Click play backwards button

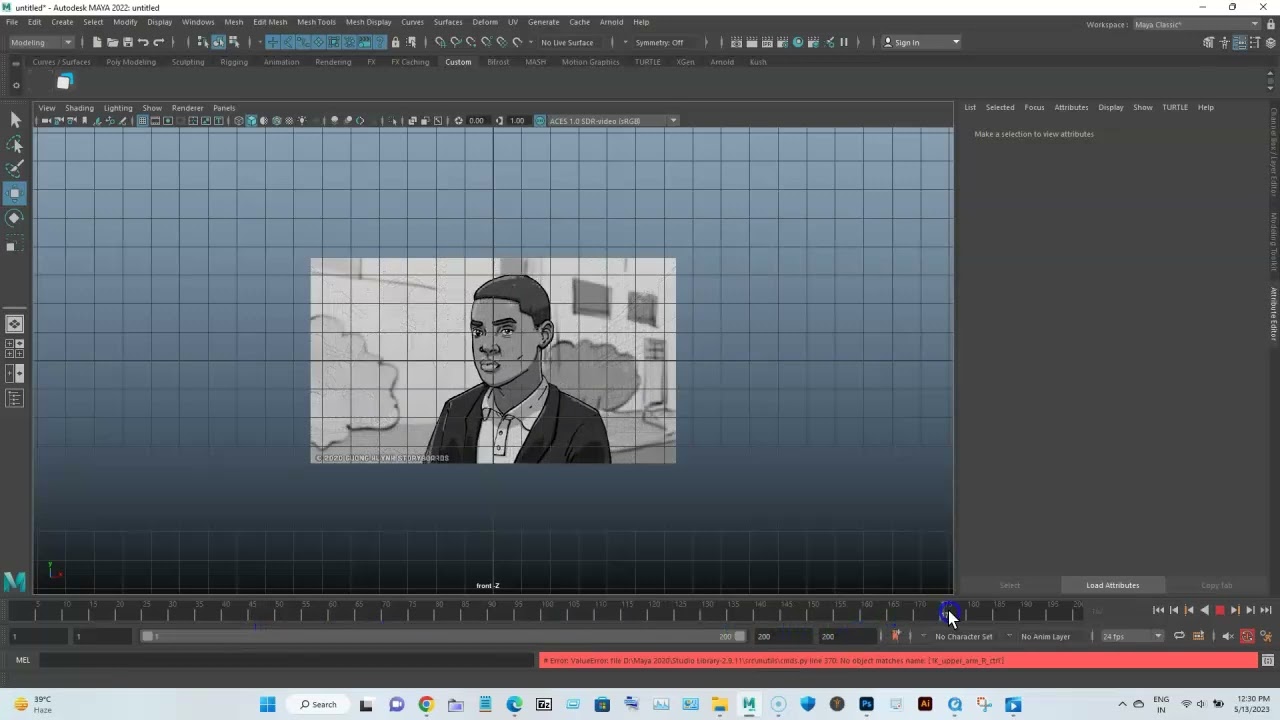point(1204,610)
